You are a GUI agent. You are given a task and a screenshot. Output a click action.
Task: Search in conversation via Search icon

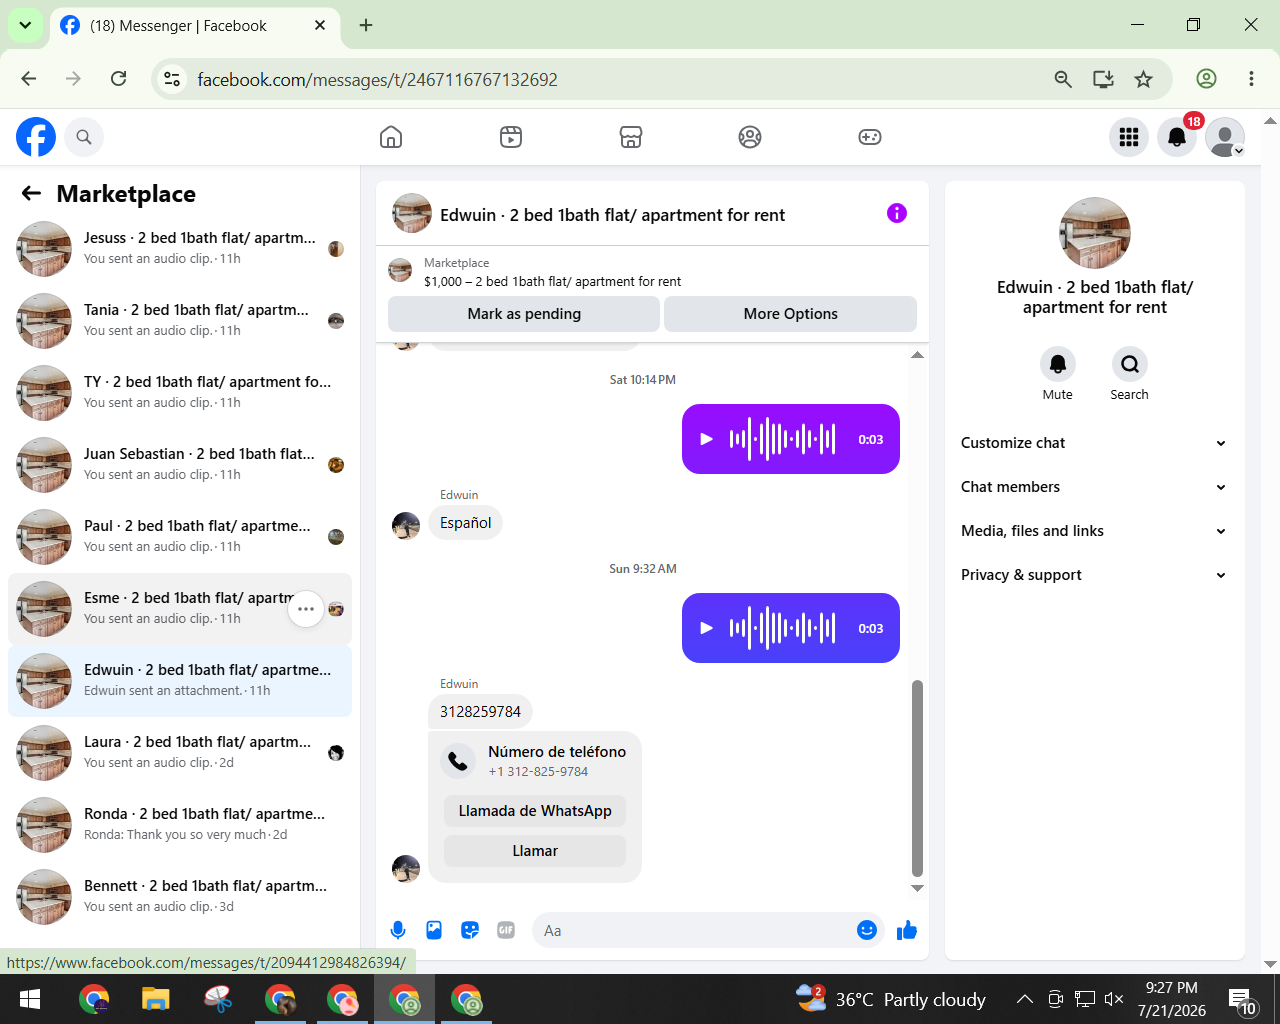tap(1130, 364)
